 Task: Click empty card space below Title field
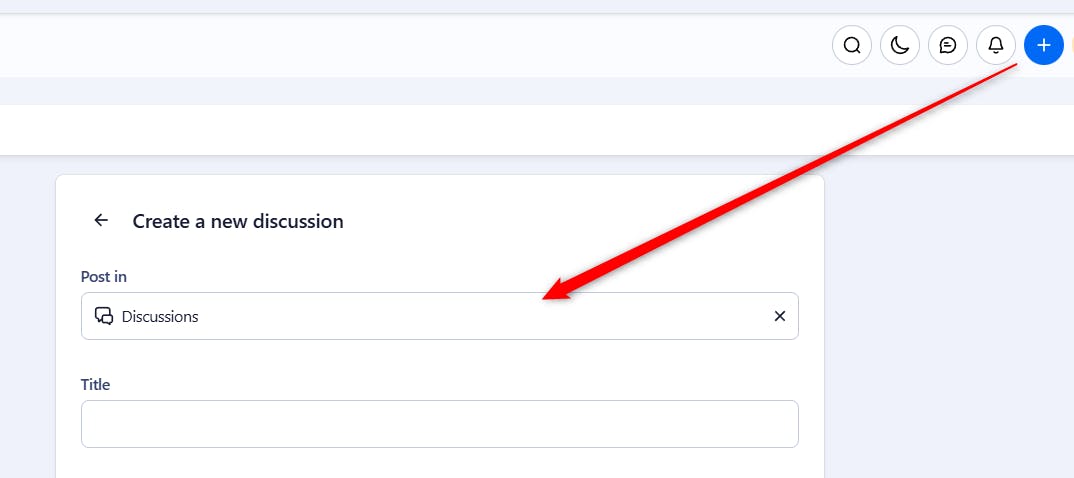pyautogui.click(x=440, y=465)
